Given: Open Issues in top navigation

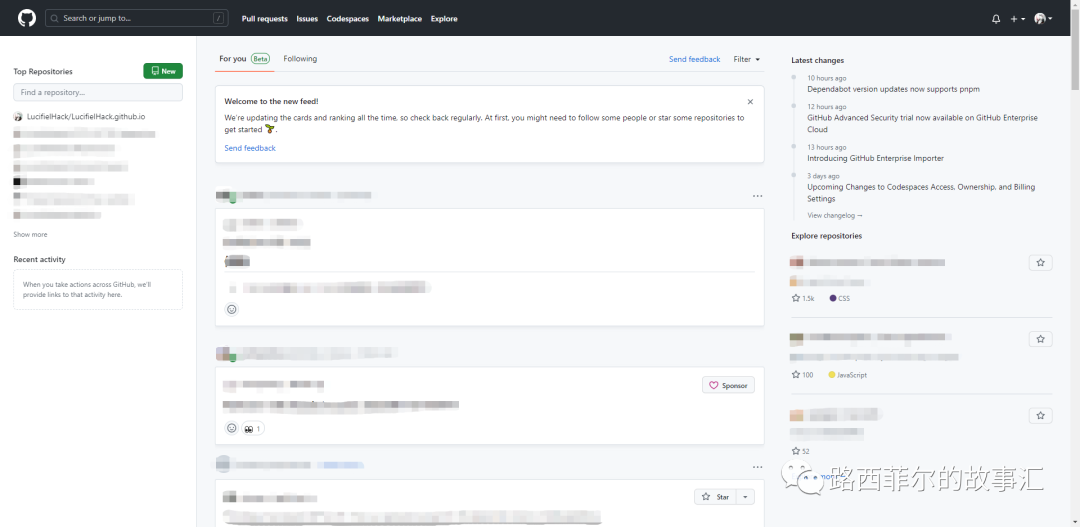Looking at the screenshot, I should click(307, 19).
